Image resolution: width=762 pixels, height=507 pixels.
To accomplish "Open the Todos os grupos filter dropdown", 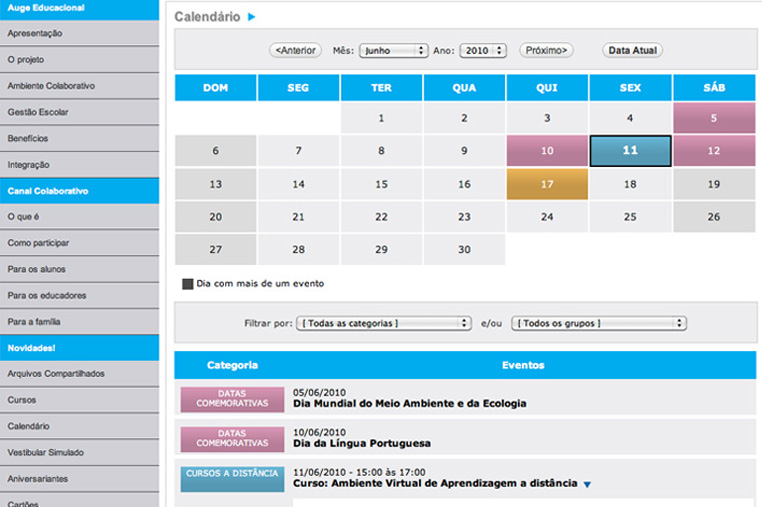I will (598, 323).
